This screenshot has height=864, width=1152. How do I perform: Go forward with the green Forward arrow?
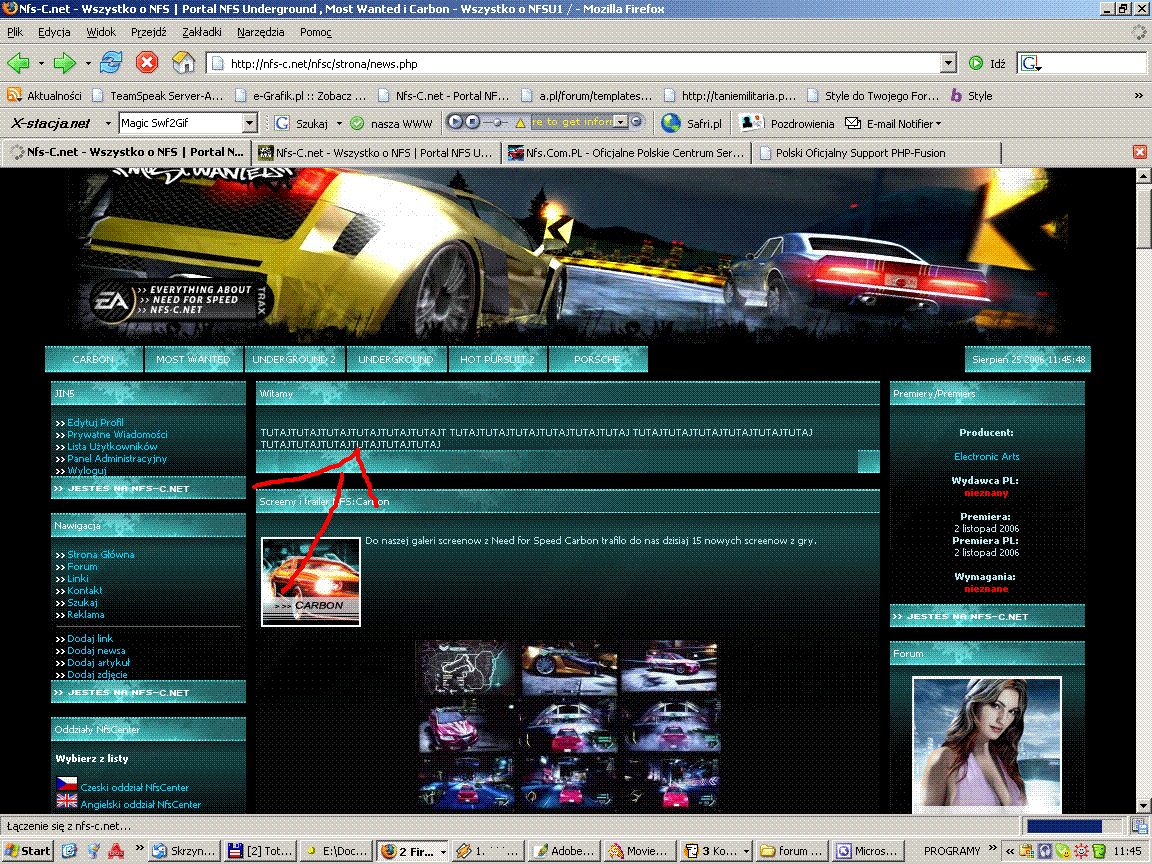click(x=65, y=63)
